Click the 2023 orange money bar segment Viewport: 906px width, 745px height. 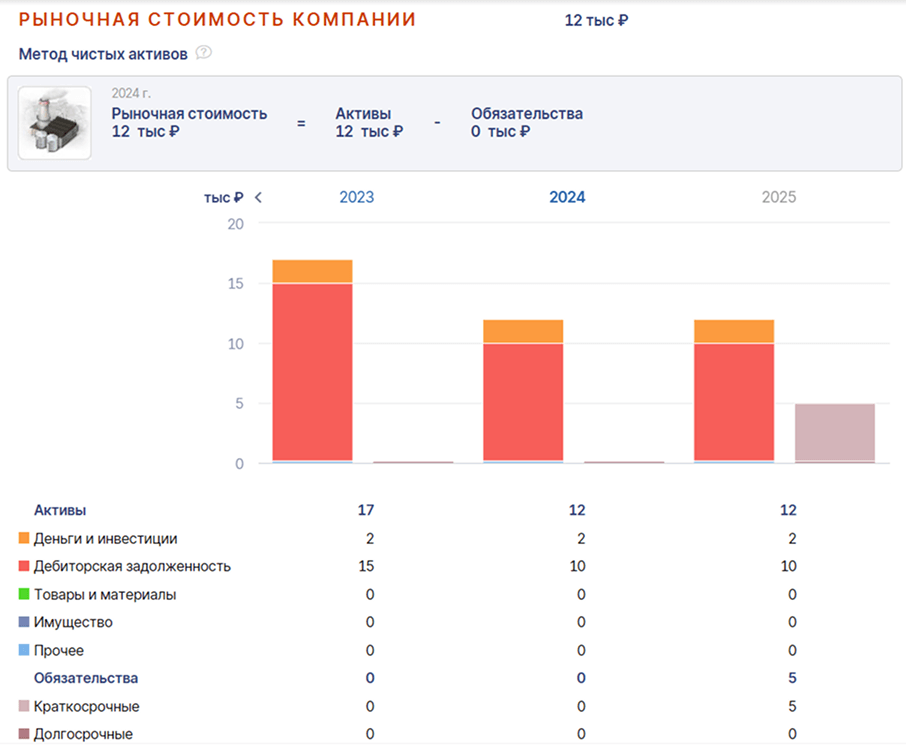[313, 271]
